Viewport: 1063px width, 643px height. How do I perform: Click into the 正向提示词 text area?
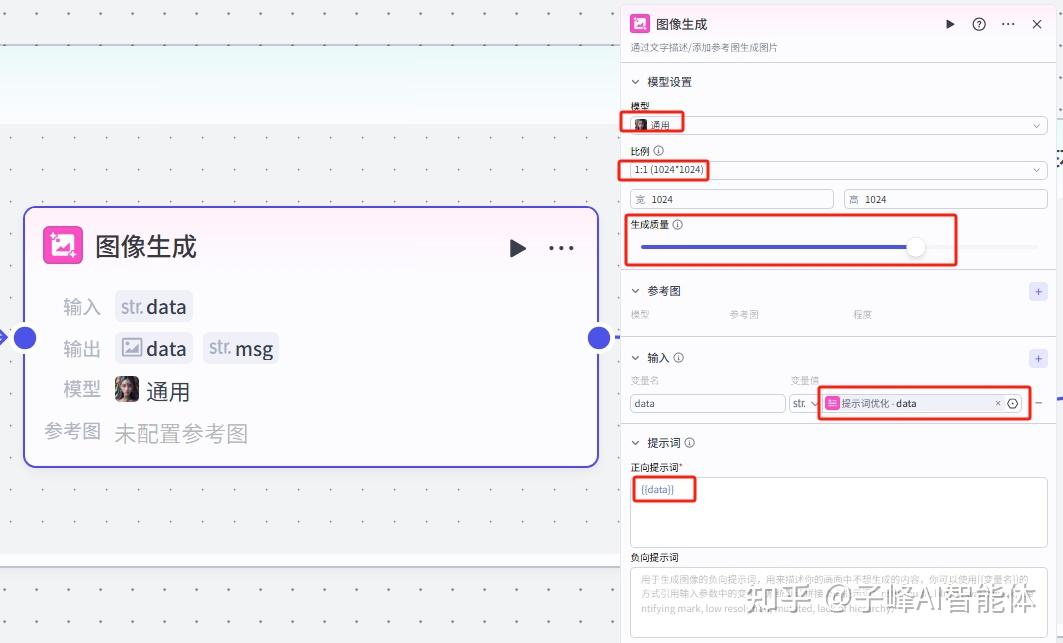click(x=838, y=515)
